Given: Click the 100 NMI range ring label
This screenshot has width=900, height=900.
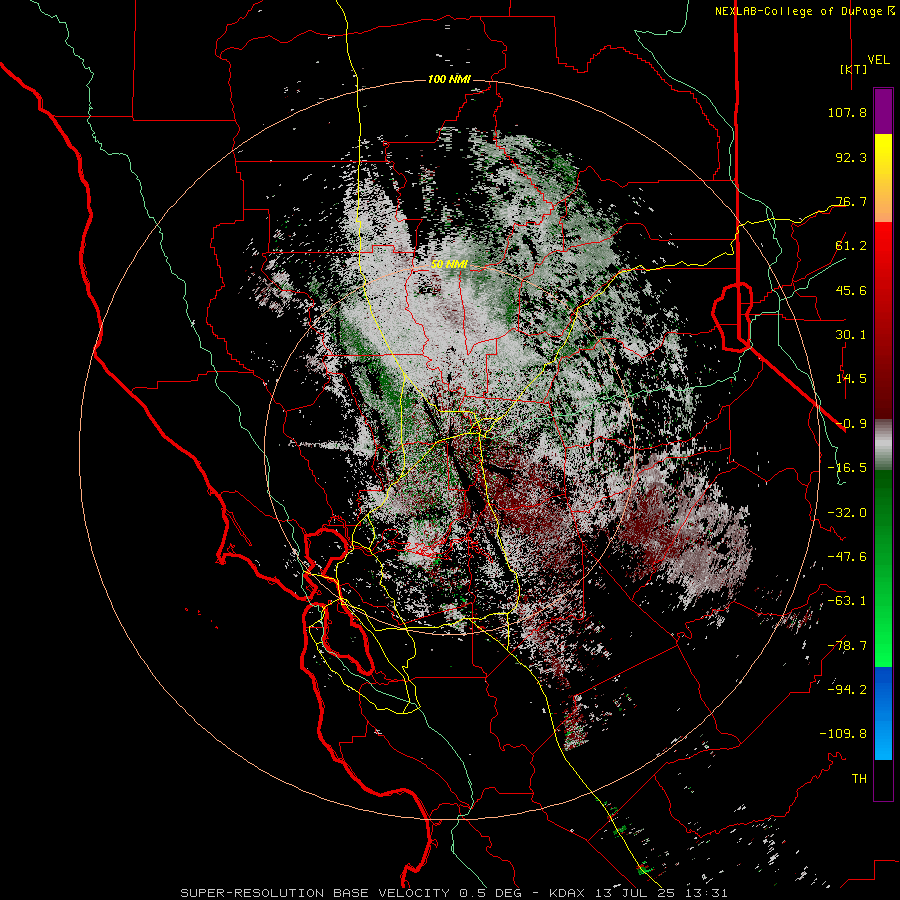Looking at the screenshot, I should coord(449,79).
